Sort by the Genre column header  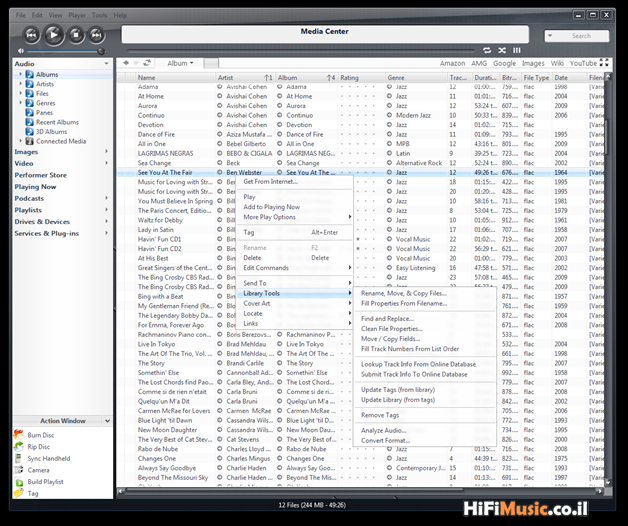click(x=416, y=78)
